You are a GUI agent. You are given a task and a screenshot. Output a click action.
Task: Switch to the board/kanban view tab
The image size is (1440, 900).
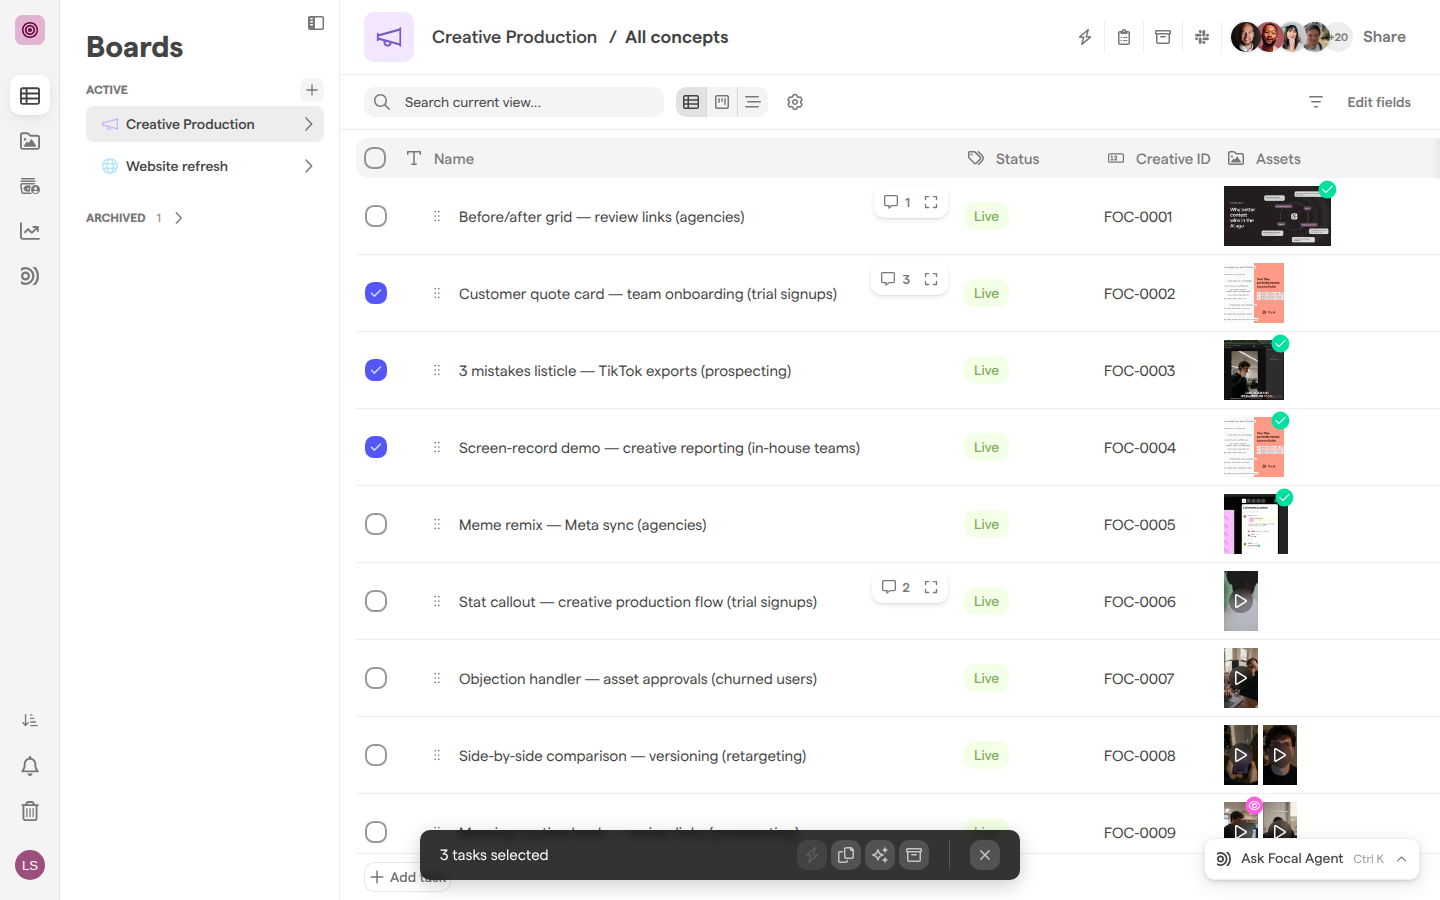tap(722, 102)
